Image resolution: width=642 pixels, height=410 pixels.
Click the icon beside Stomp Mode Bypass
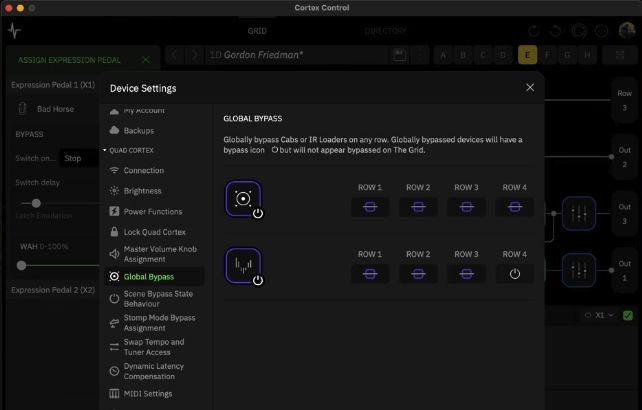coord(114,323)
